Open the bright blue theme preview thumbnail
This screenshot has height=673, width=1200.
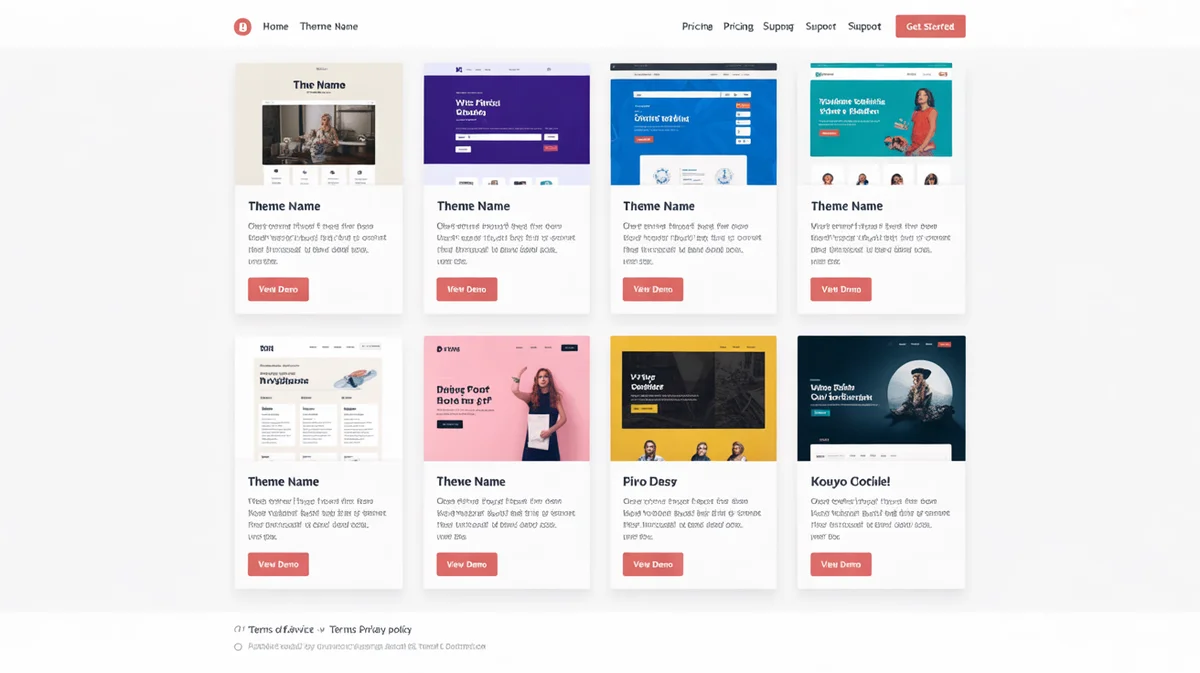point(693,124)
